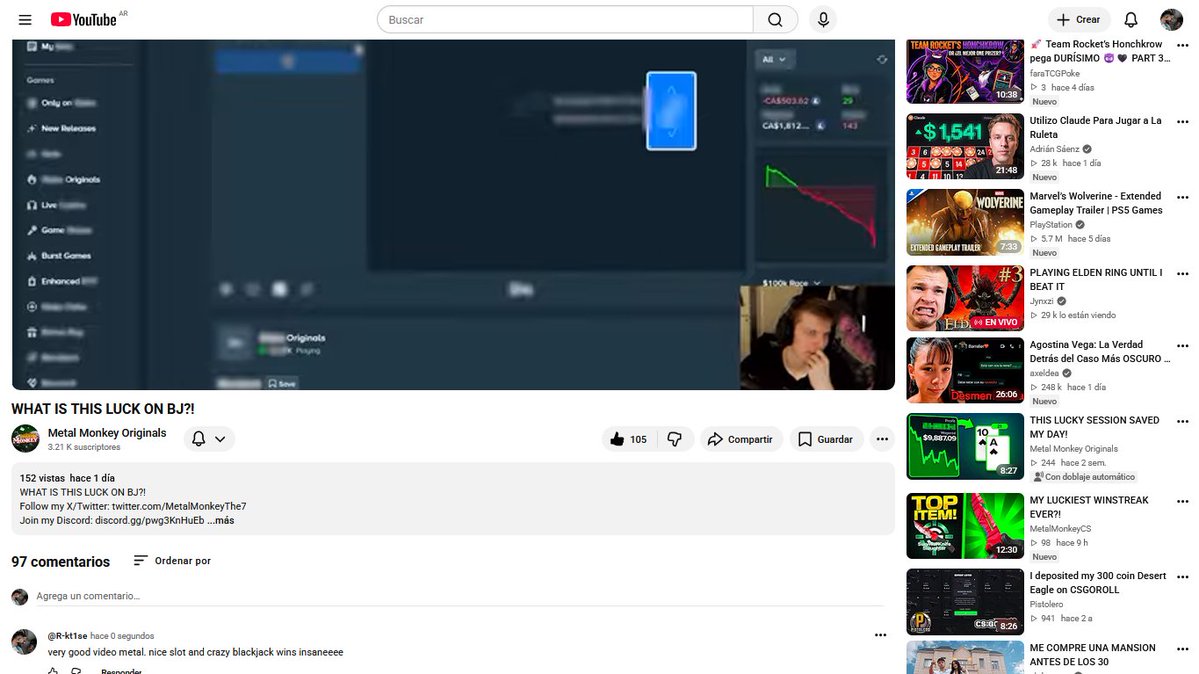Image resolution: width=1199 pixels, height=674 pixels.
Task: Open menu for MY LUCKIEST WINSTREAK video
Action: pyautogui.click(x=1183, y=502)
